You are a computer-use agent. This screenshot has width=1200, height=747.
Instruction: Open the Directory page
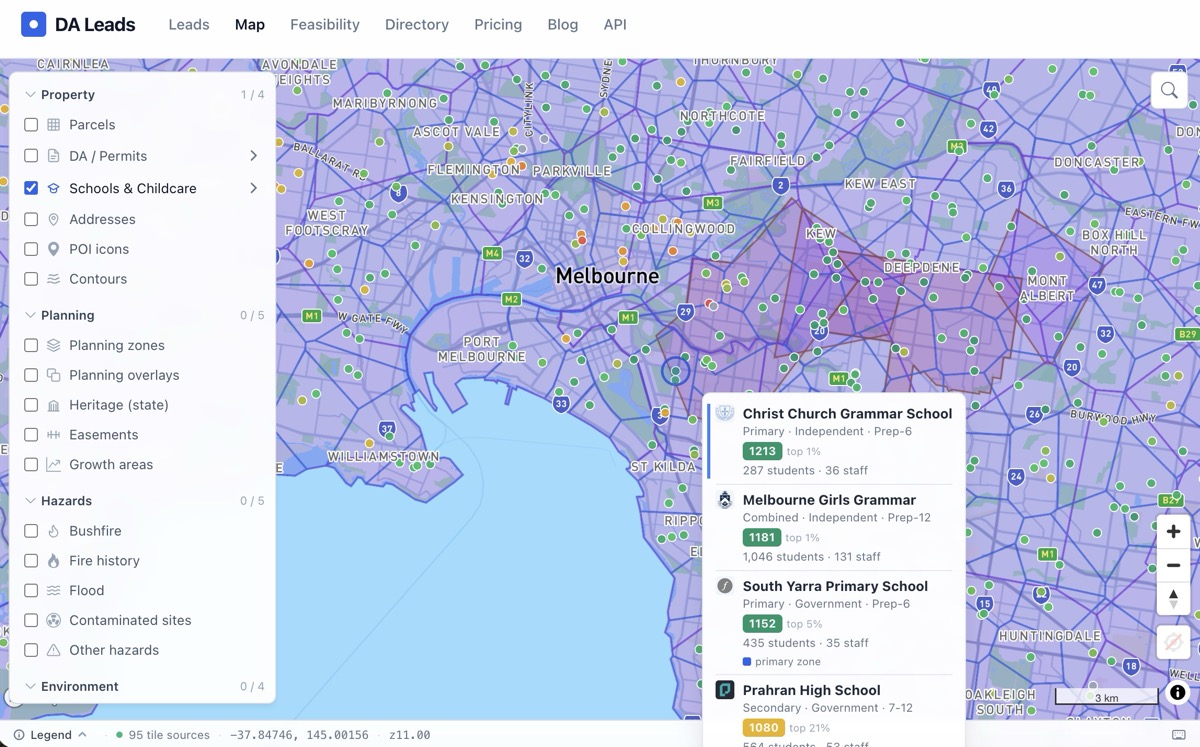click(417, 25)
